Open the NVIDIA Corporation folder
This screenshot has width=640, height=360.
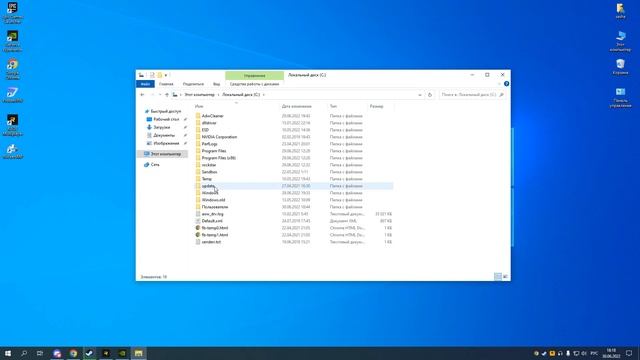tap(219, 137)
